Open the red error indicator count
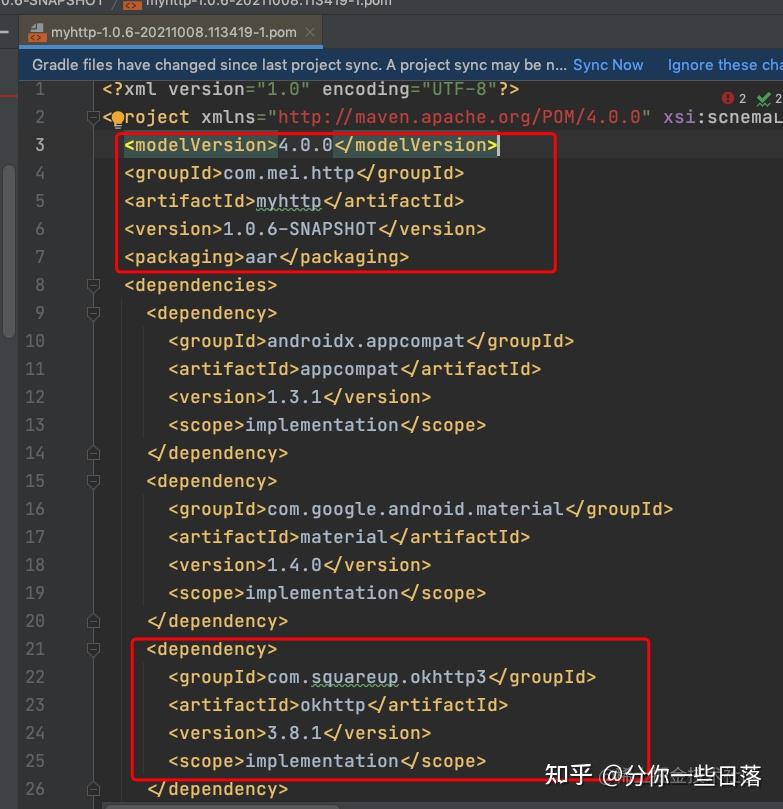783x809 pixels. (x=733, y=98)
